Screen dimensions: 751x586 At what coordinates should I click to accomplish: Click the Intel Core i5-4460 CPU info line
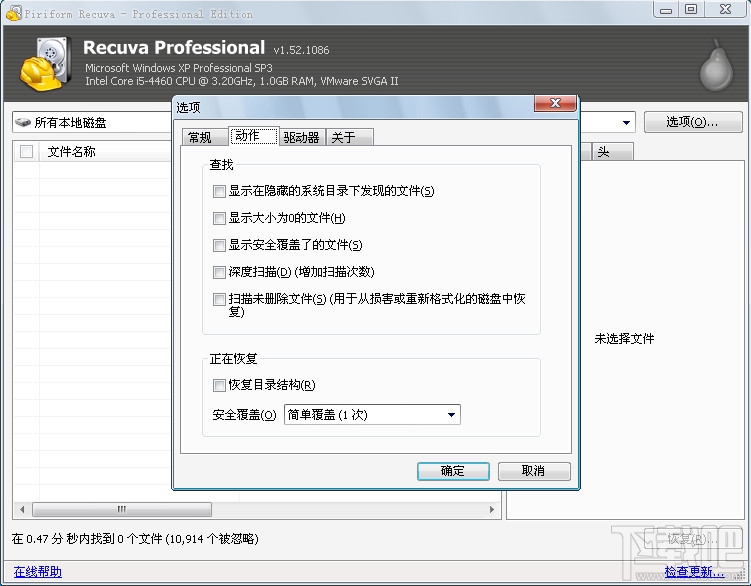[241, 81]
